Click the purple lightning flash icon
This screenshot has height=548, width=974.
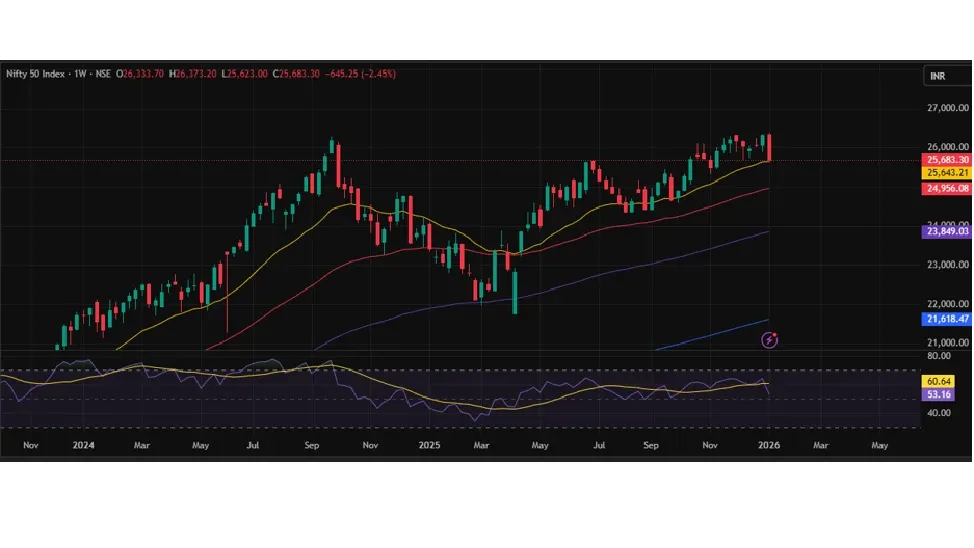pos(769,340)
